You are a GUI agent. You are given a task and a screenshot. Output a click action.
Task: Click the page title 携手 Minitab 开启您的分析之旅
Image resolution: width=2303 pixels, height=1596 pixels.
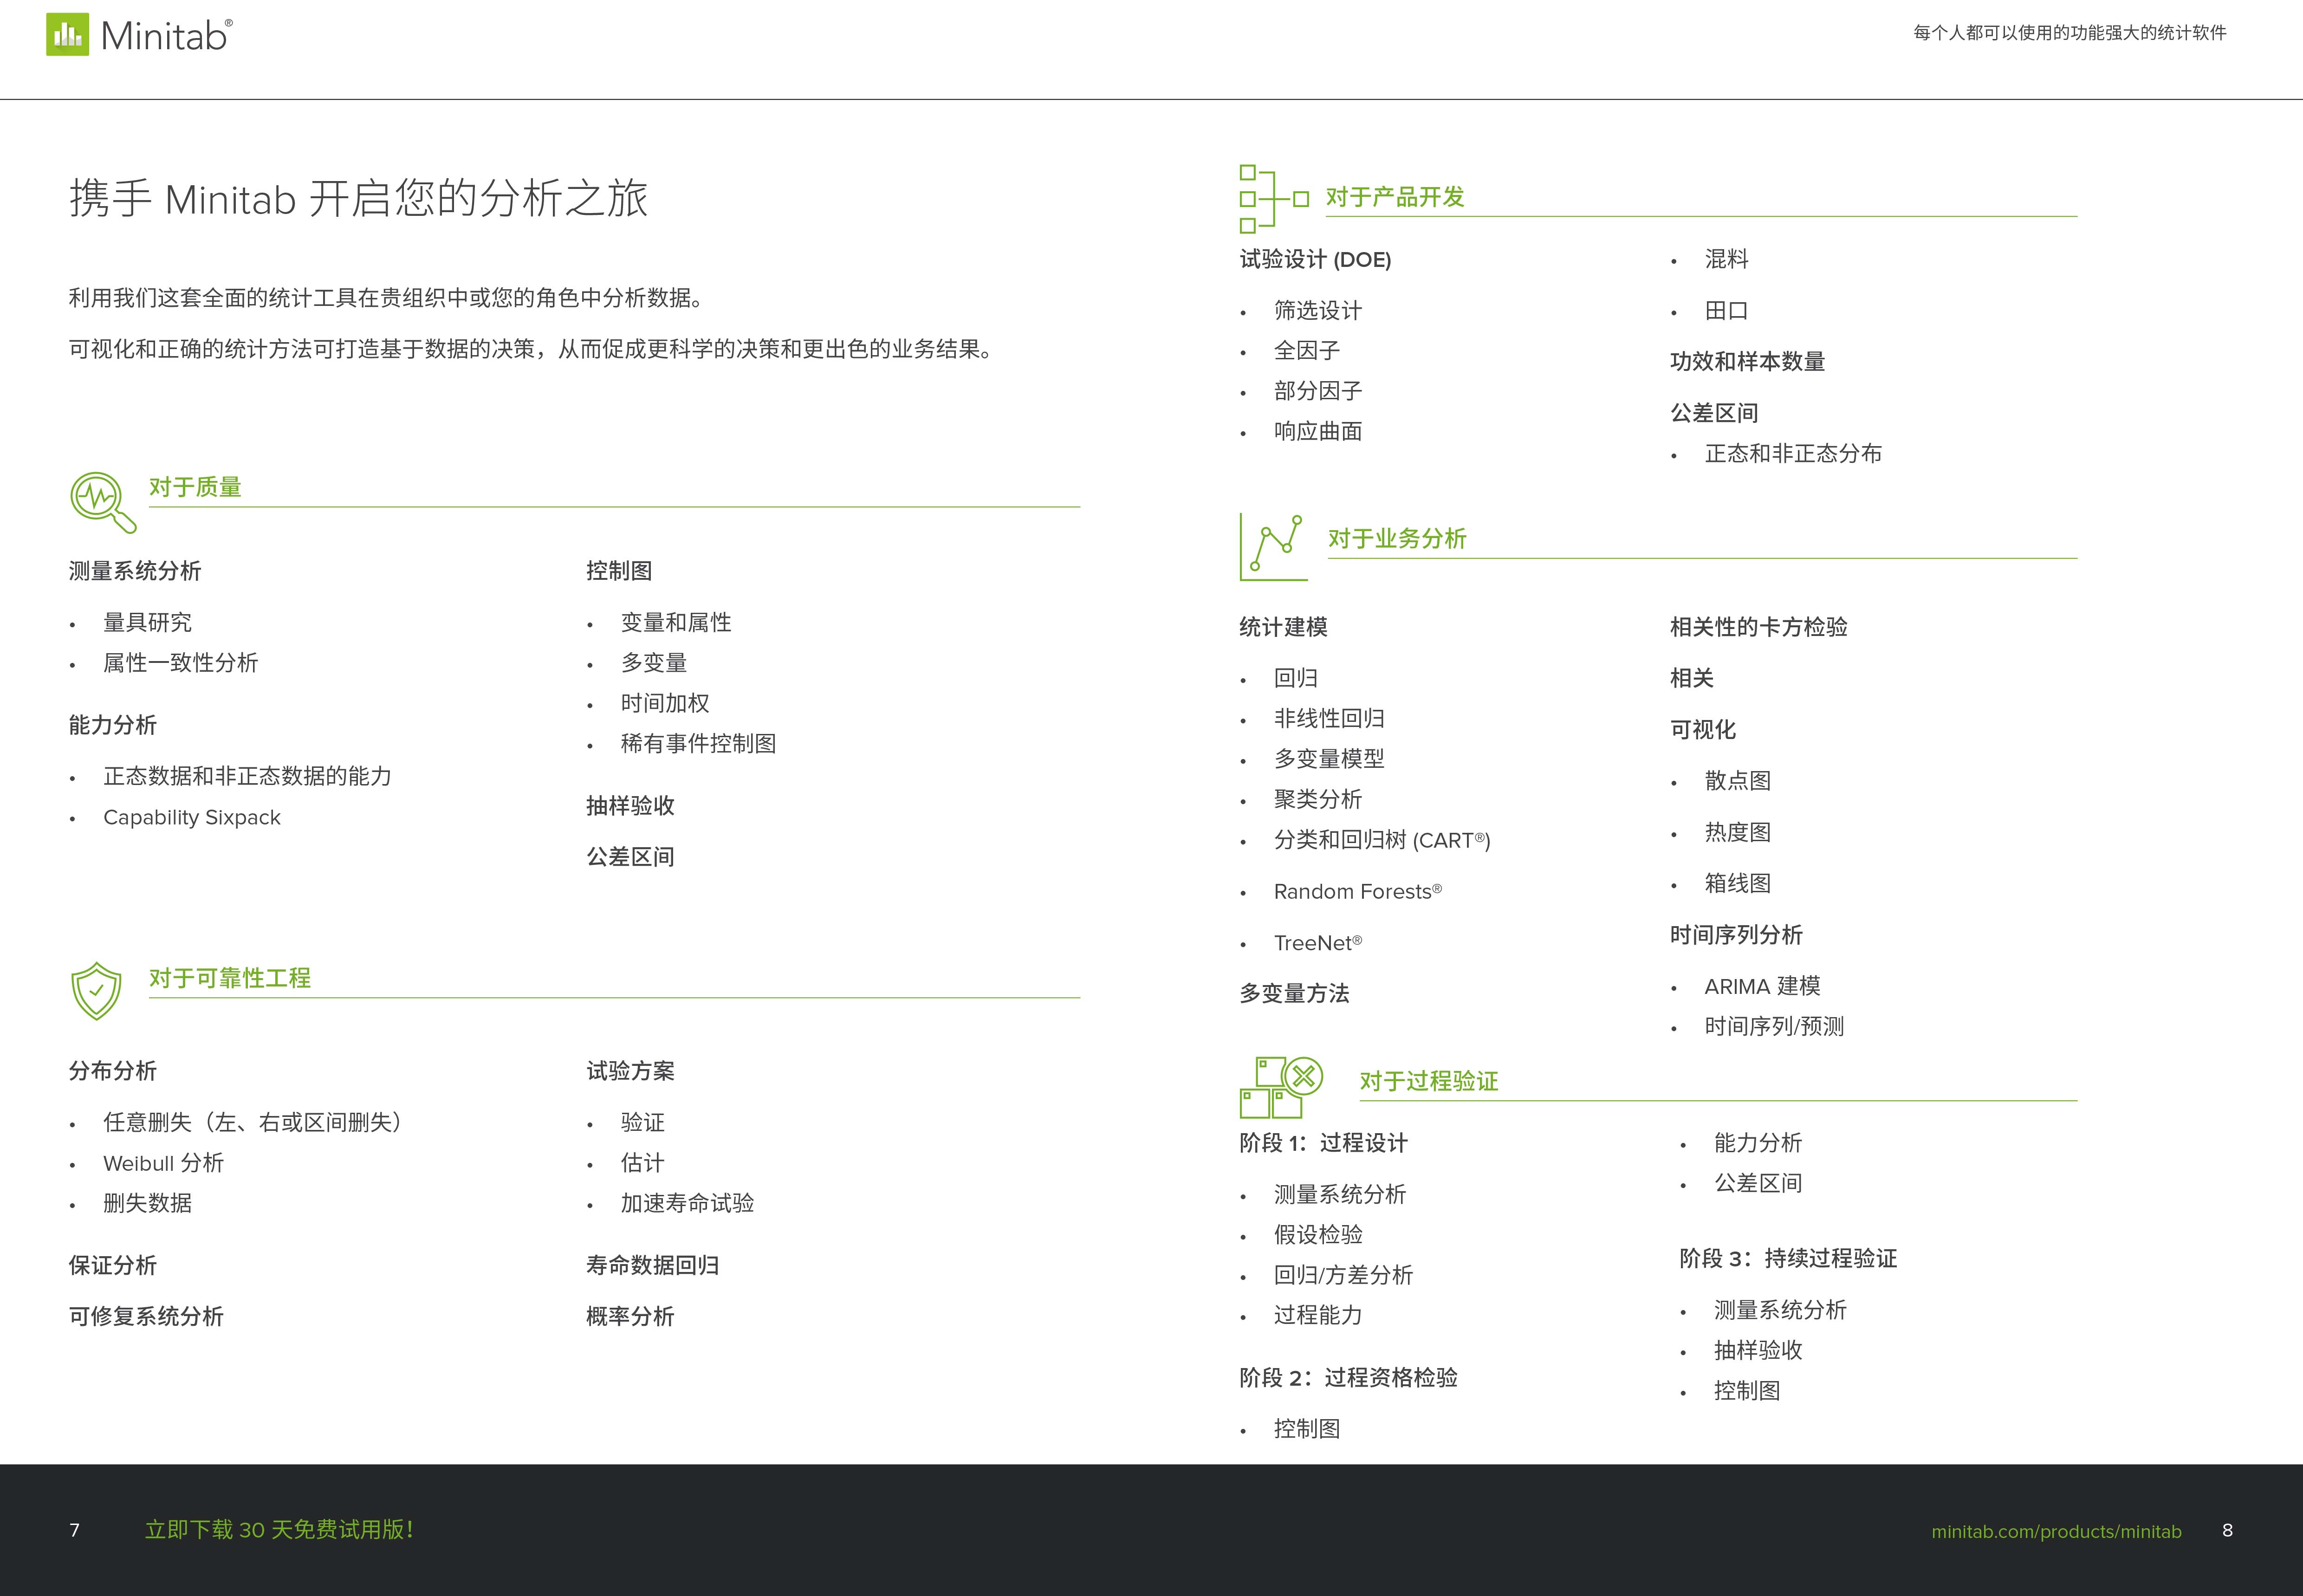coord(358,198)
